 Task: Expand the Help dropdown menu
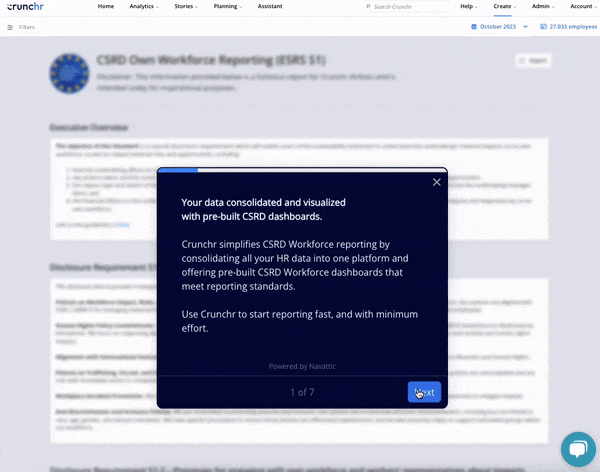469,6
